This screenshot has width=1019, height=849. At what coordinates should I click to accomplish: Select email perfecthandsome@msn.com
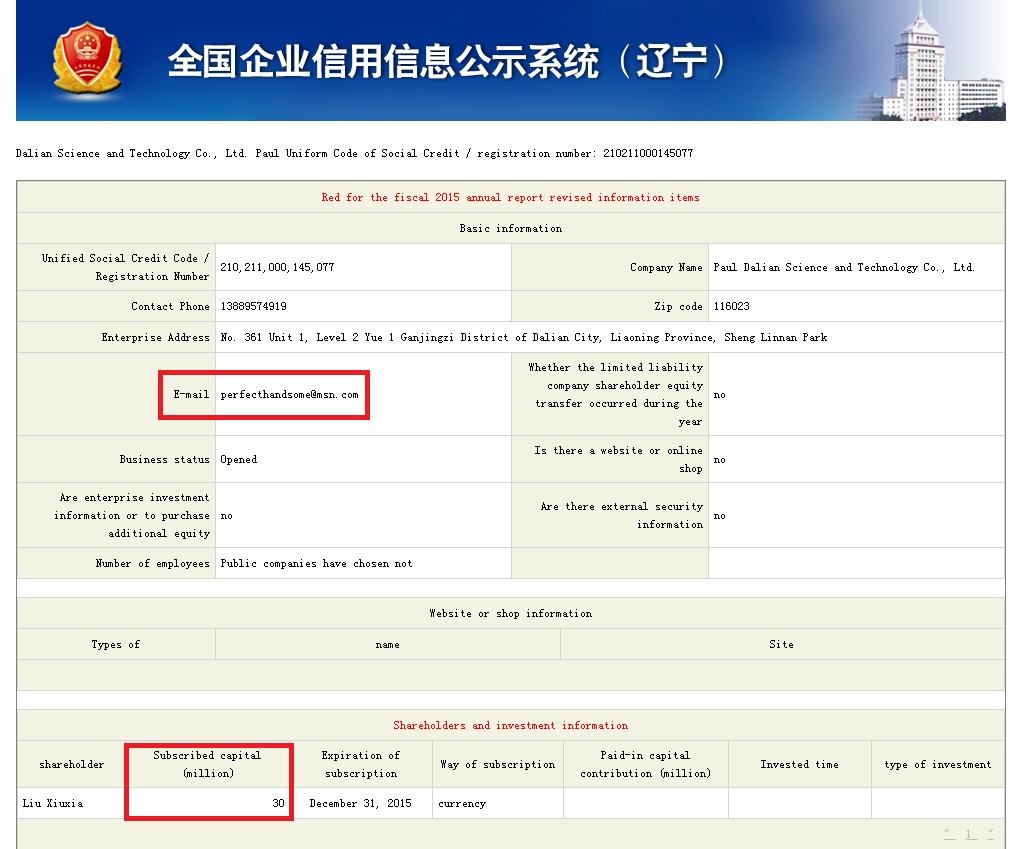coord(289,395)
